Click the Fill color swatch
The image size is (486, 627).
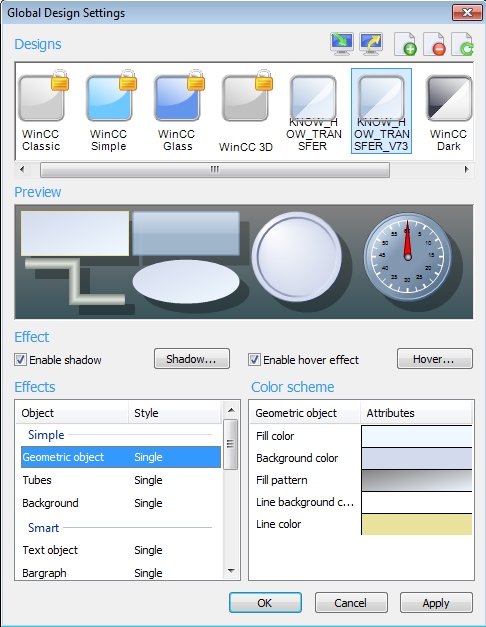pyautogui.click(x=417, y=436)
